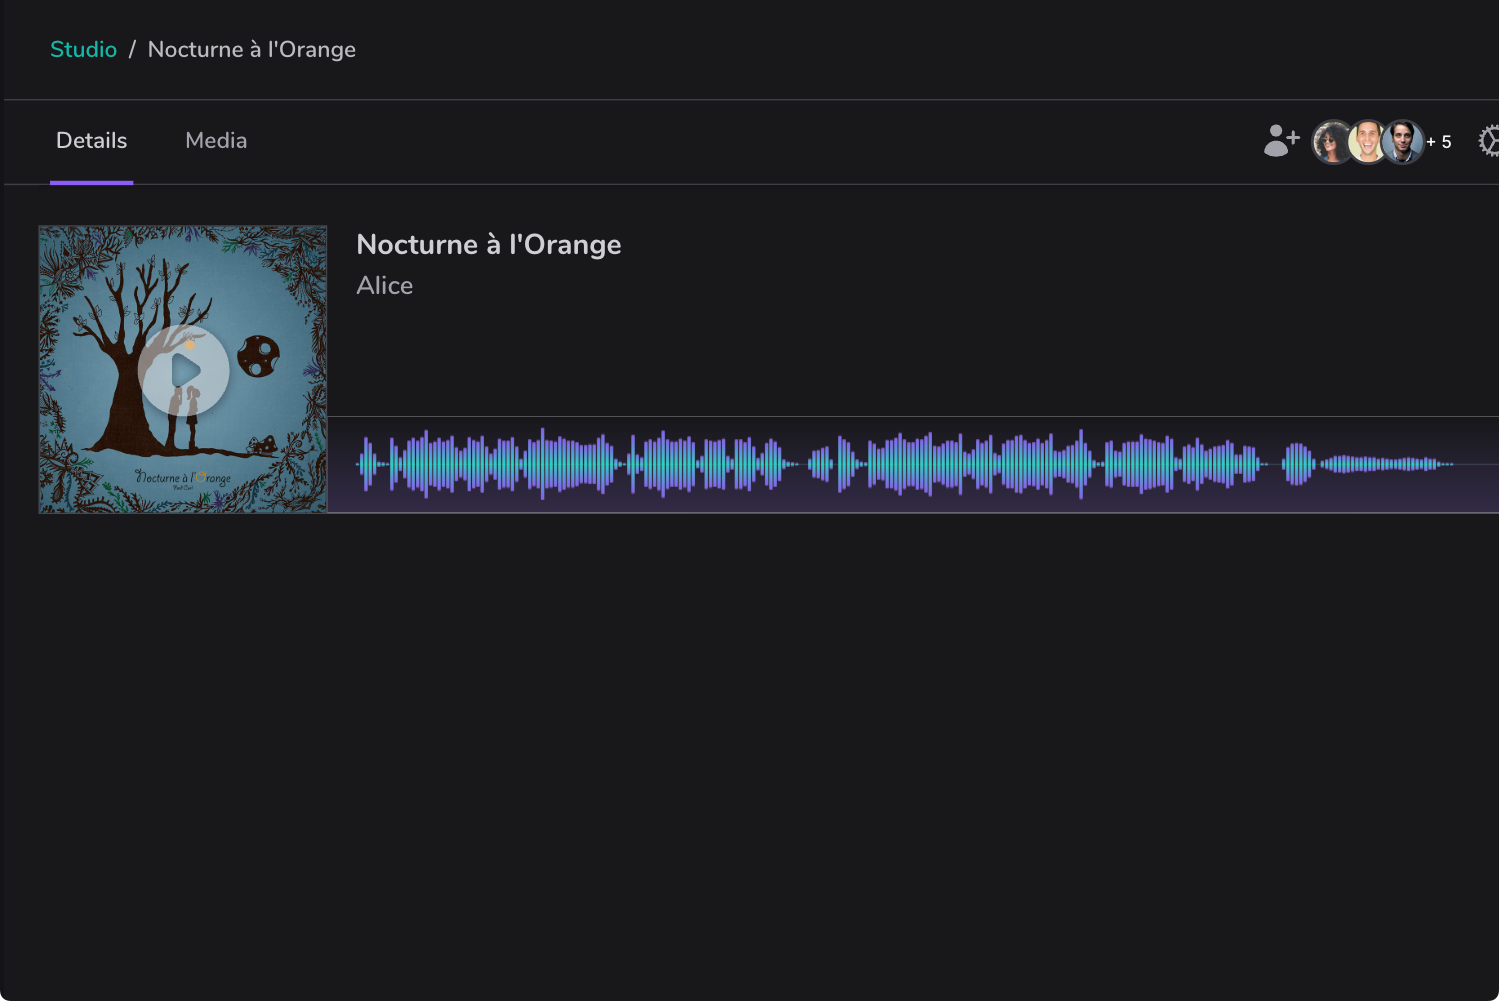Click the artist name Alice
The image size is (1499, 1001).
(384, 285)
